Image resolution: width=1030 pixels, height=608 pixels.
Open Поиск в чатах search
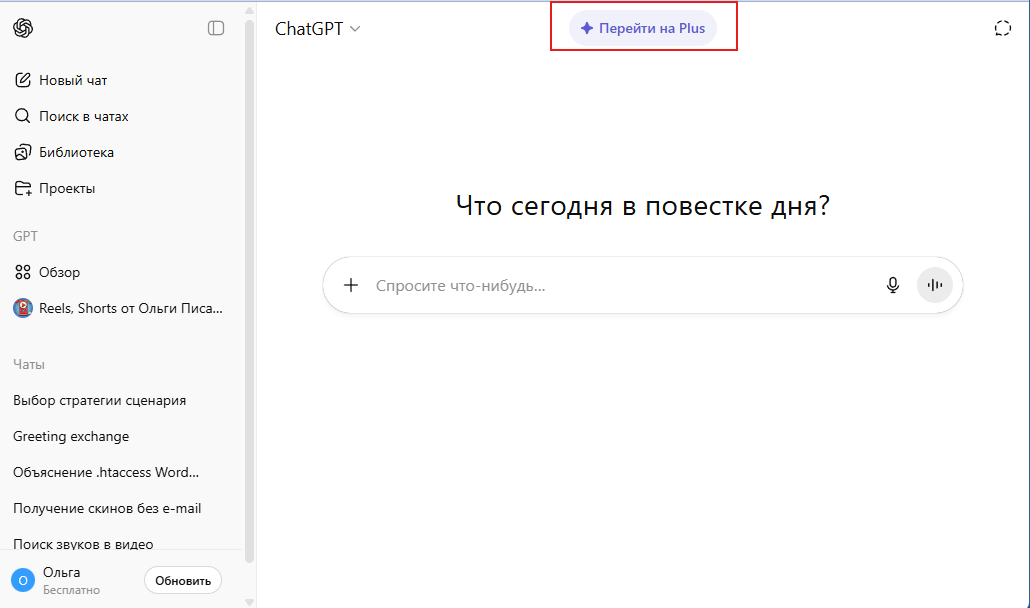71,116
